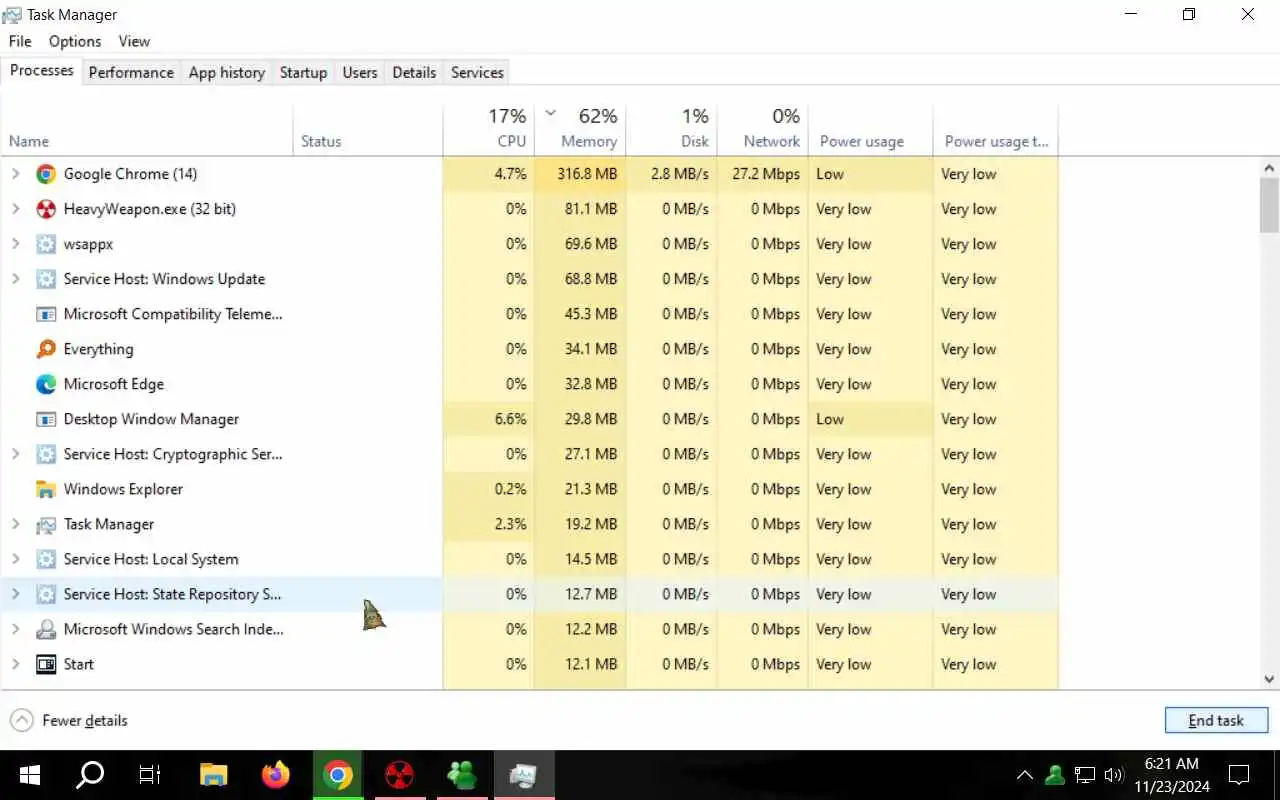Switch to HeavyWeapon game in taskbar
This screenshot has width=1280, height=800.
click(400, 775)
